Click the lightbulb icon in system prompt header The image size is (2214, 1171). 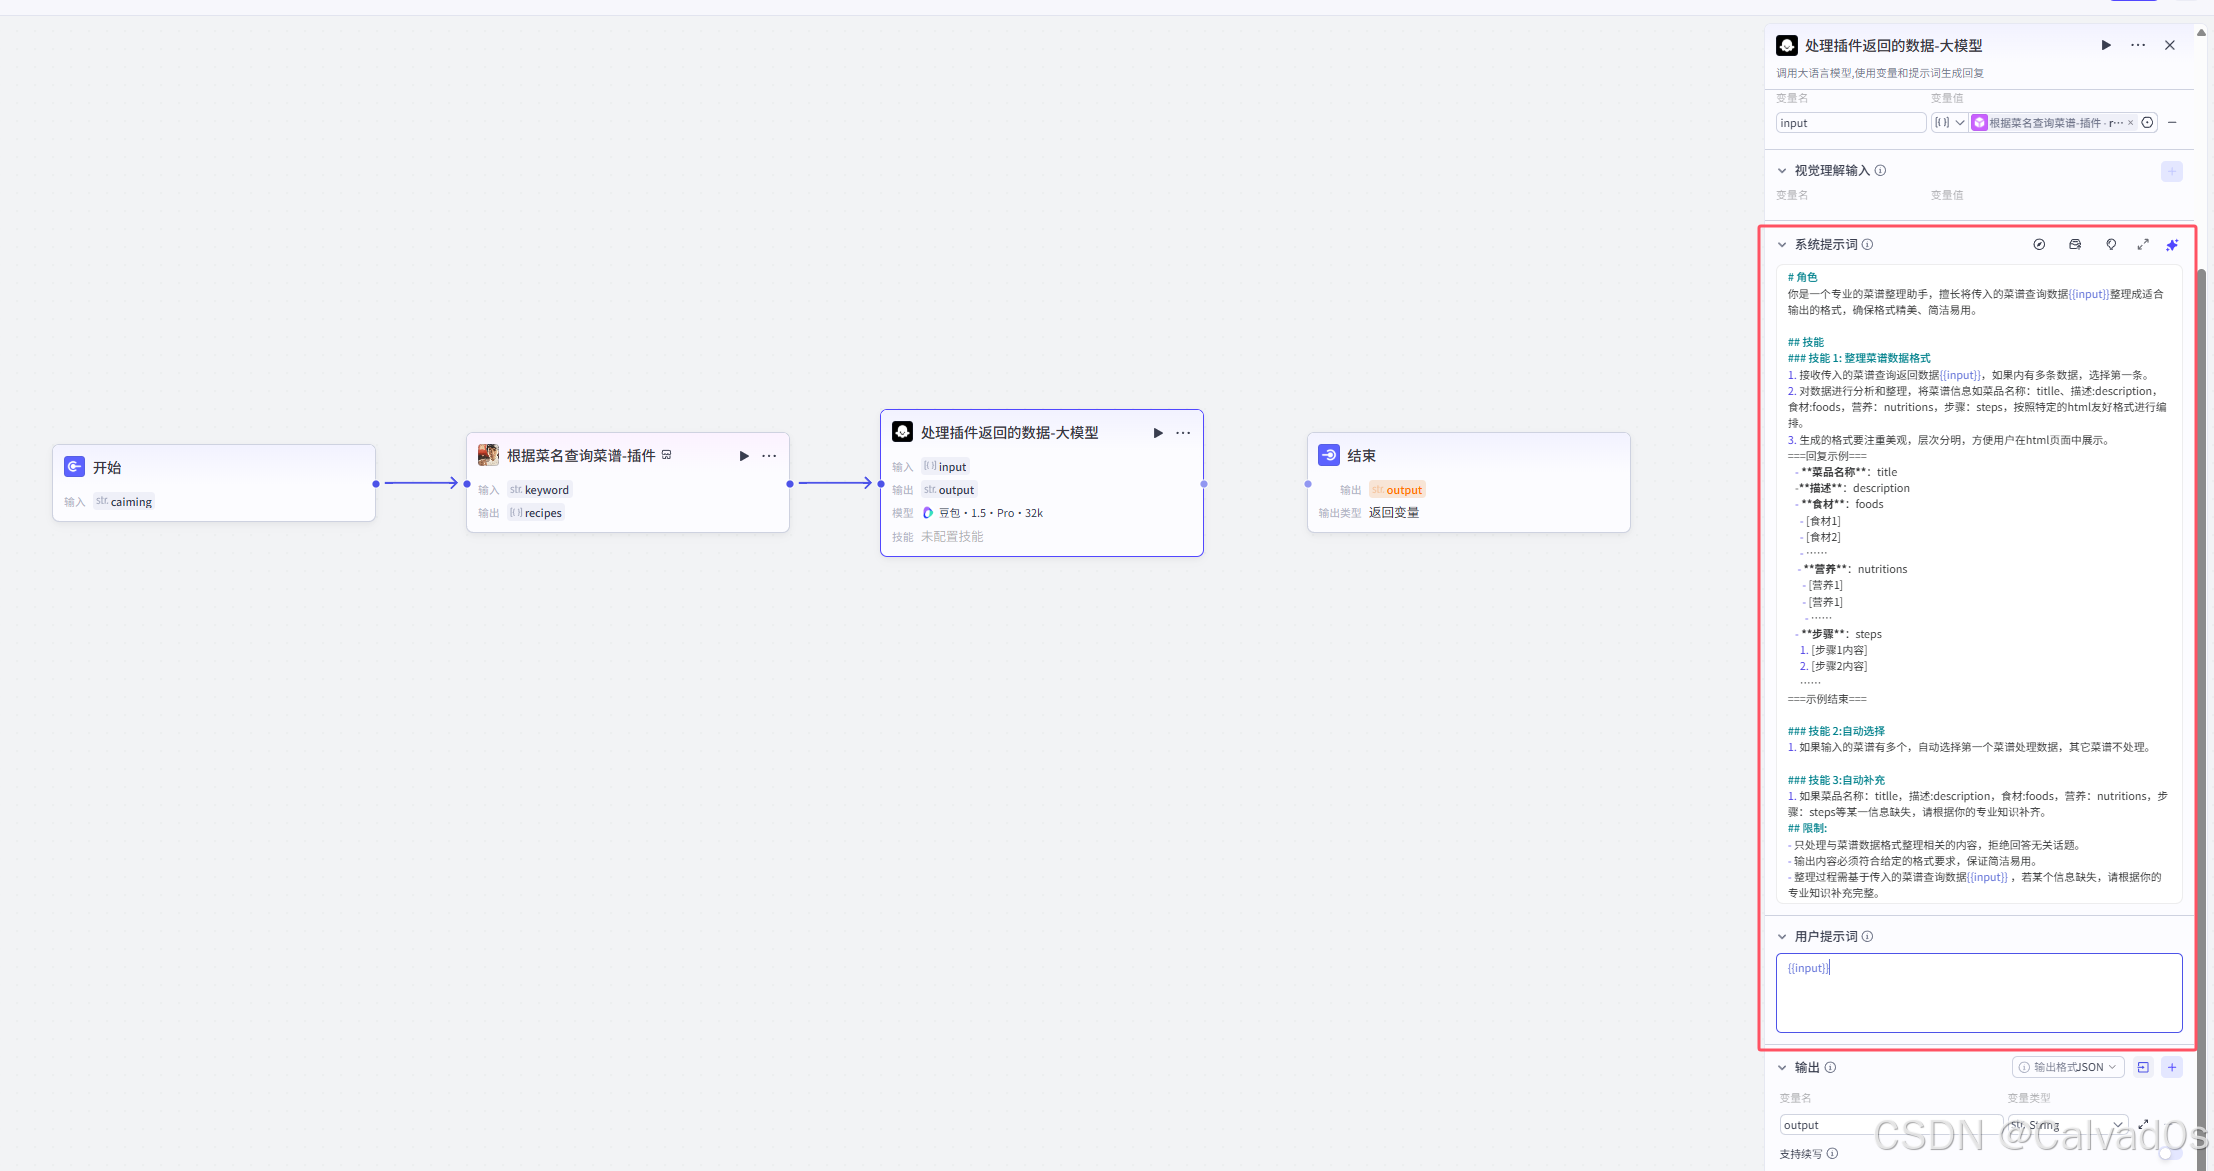click(x=2111, y=245)
